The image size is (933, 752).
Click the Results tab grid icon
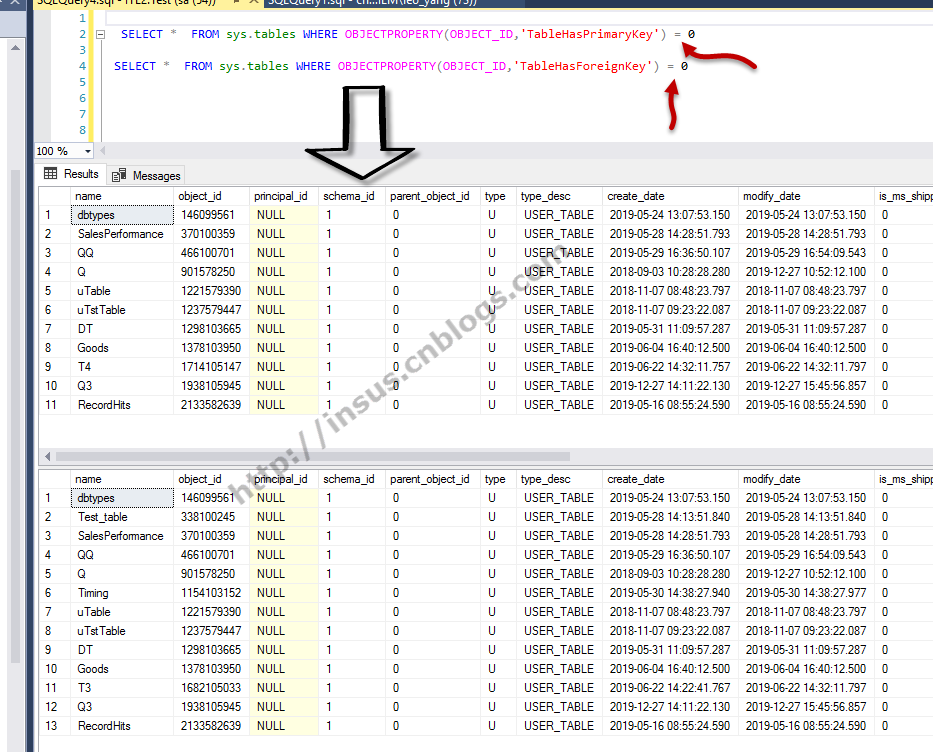(51, 174)
